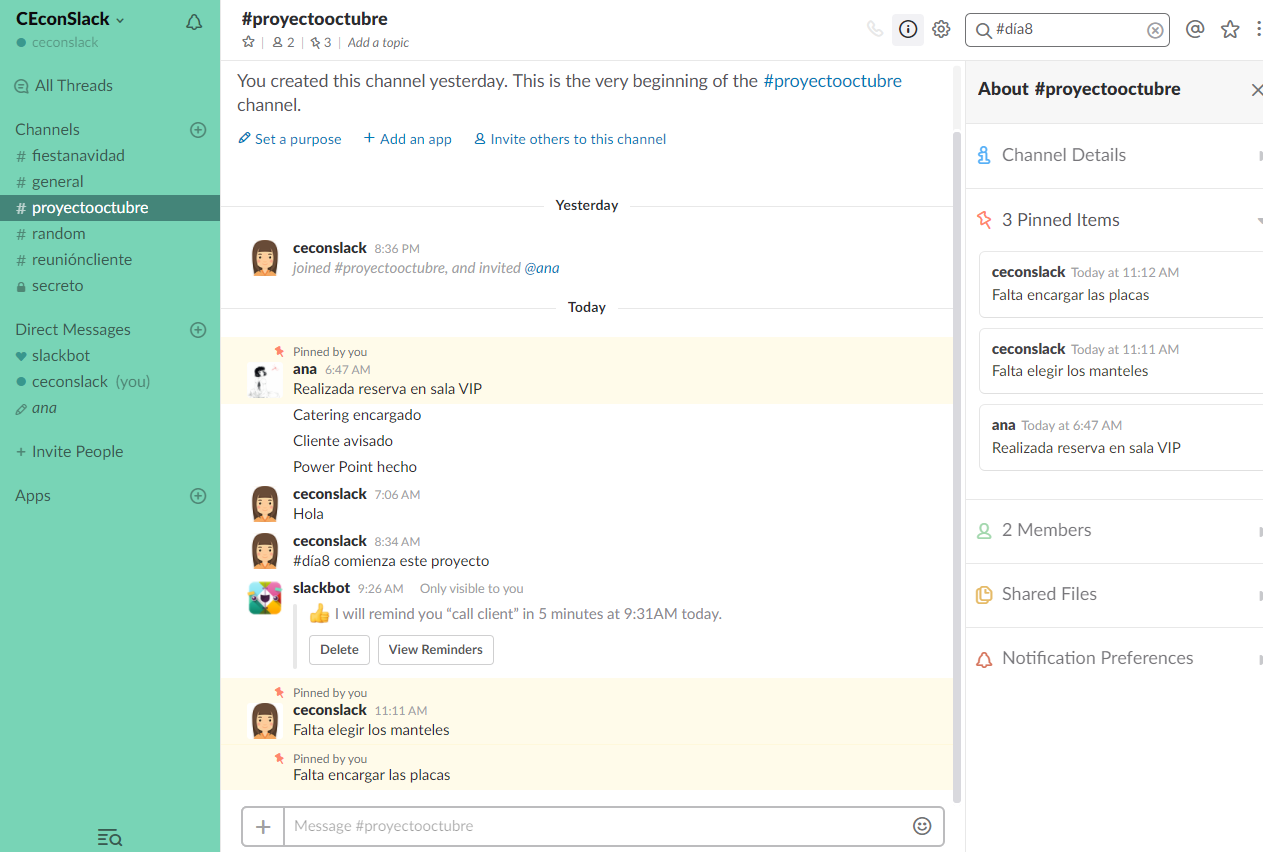Image resolution: width=1263 pixels, height=852 pixels.
Task: Open mentions and reactions @ icon
Action: (1194, 29)
